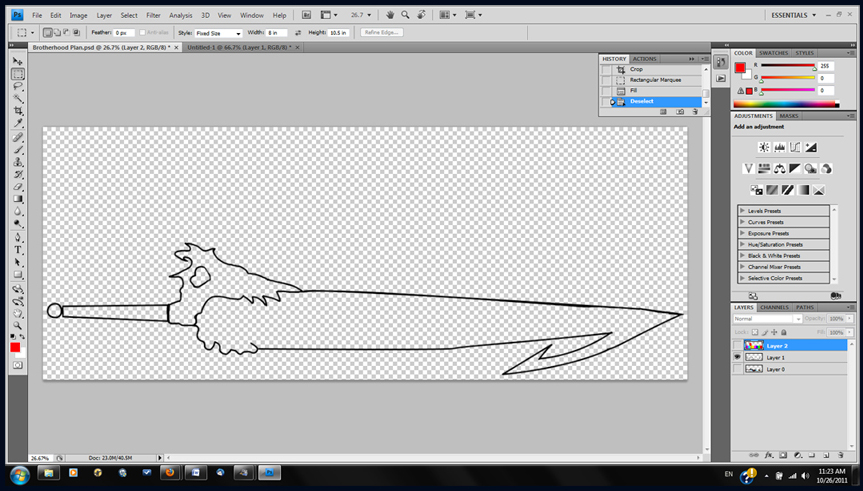Select the History Brush tool
Screen dimensions: 863x491
pyautogui.click(x=18, y=174)
